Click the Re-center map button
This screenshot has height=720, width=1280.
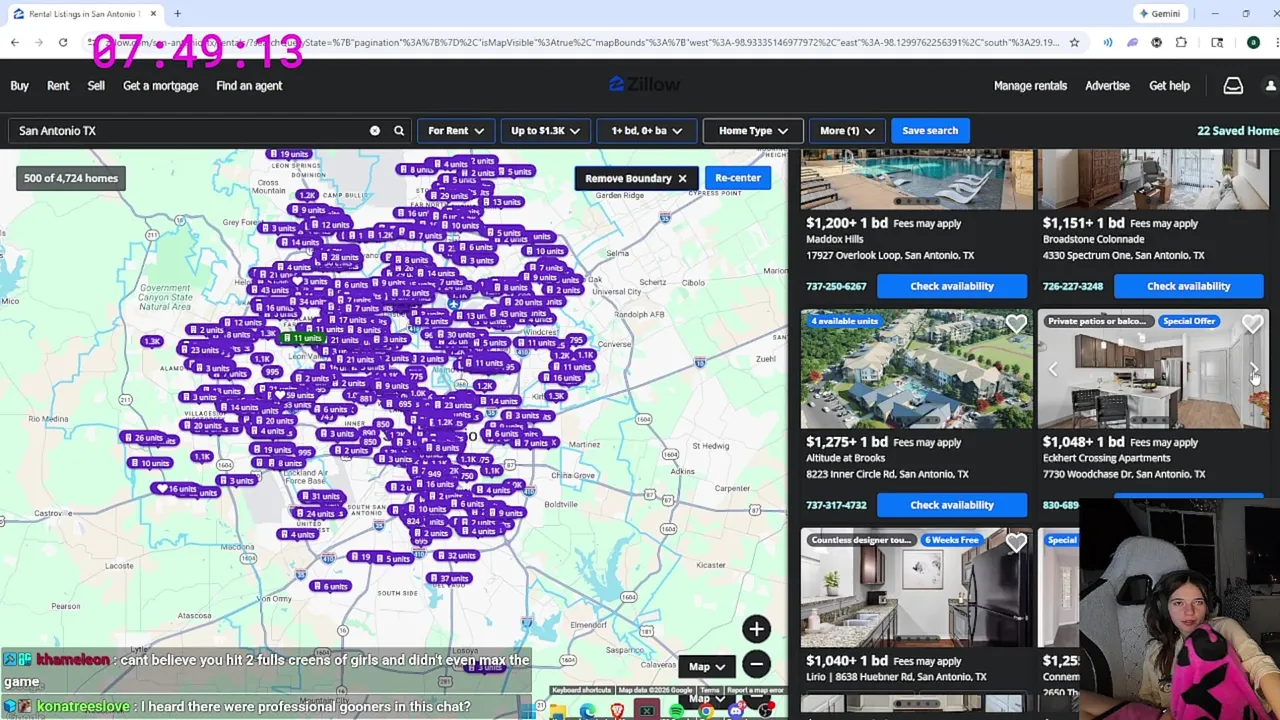738,178
